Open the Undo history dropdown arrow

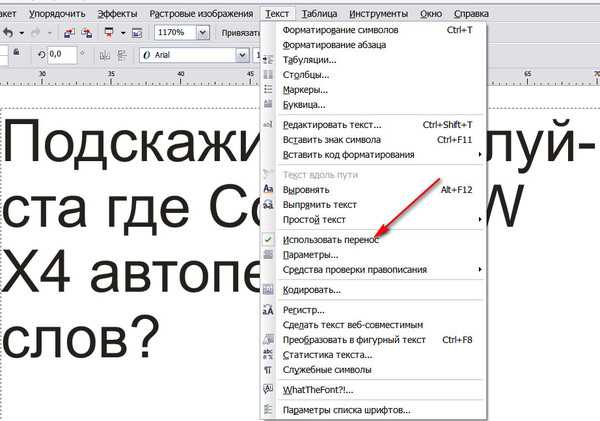pos(22,33)
